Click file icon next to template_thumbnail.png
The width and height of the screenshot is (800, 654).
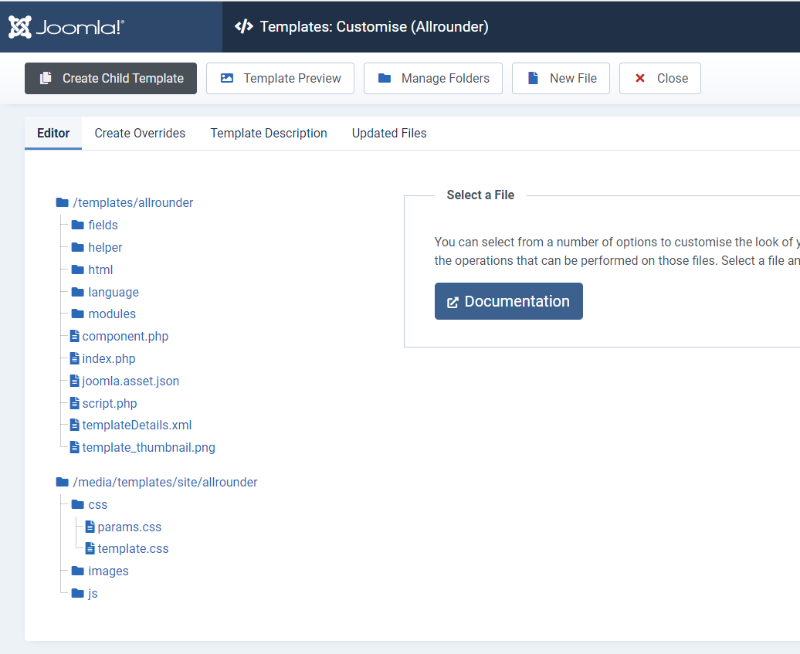[74, 447]
